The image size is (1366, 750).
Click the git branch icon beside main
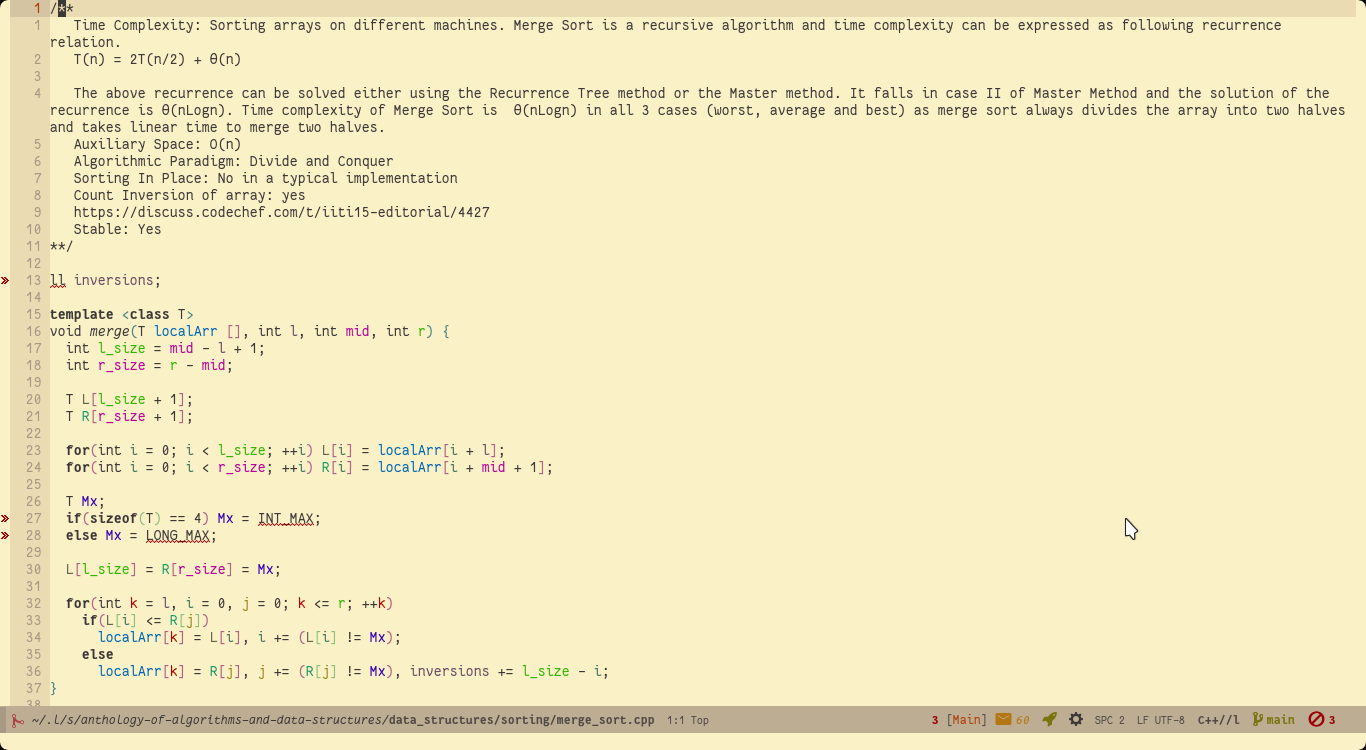click(1257, 720)
